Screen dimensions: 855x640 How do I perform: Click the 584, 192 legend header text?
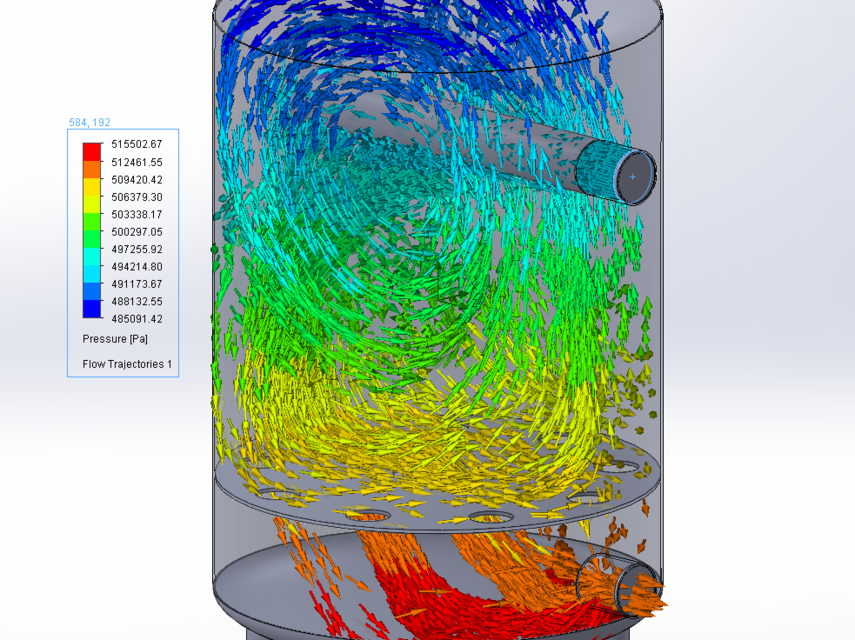[89, 121]
